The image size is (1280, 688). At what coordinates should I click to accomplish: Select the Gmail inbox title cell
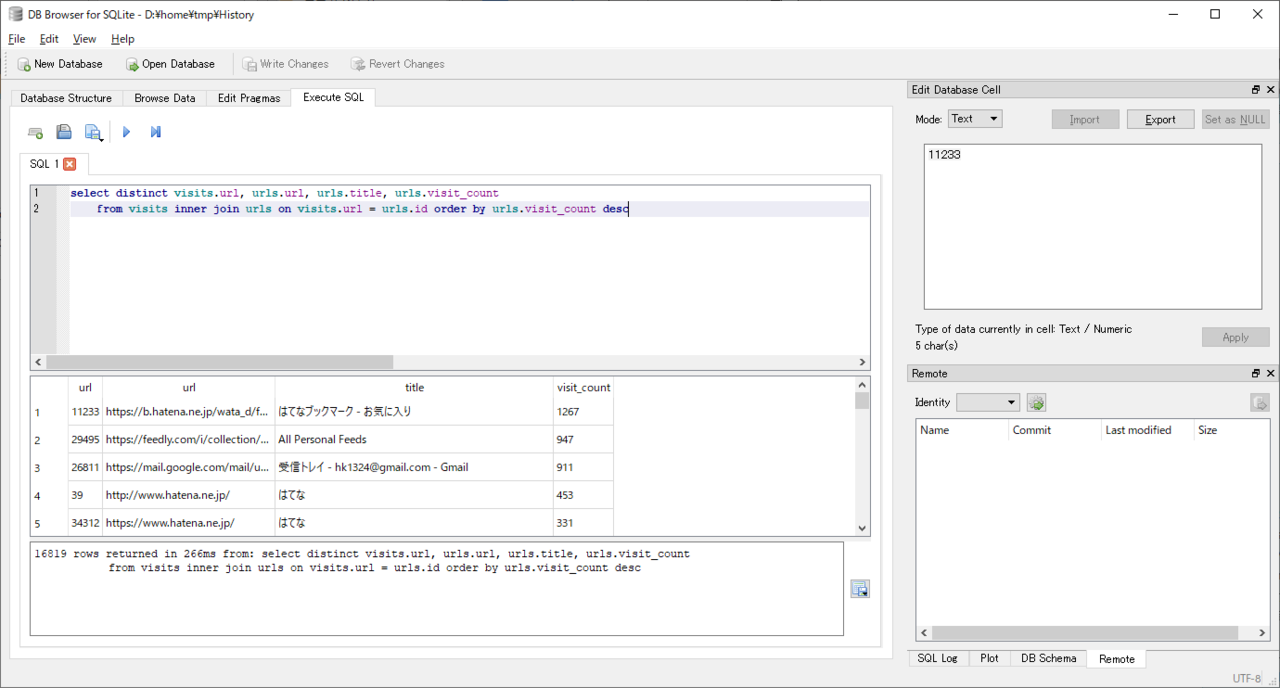pyautogui.click(x=414, y=468)
